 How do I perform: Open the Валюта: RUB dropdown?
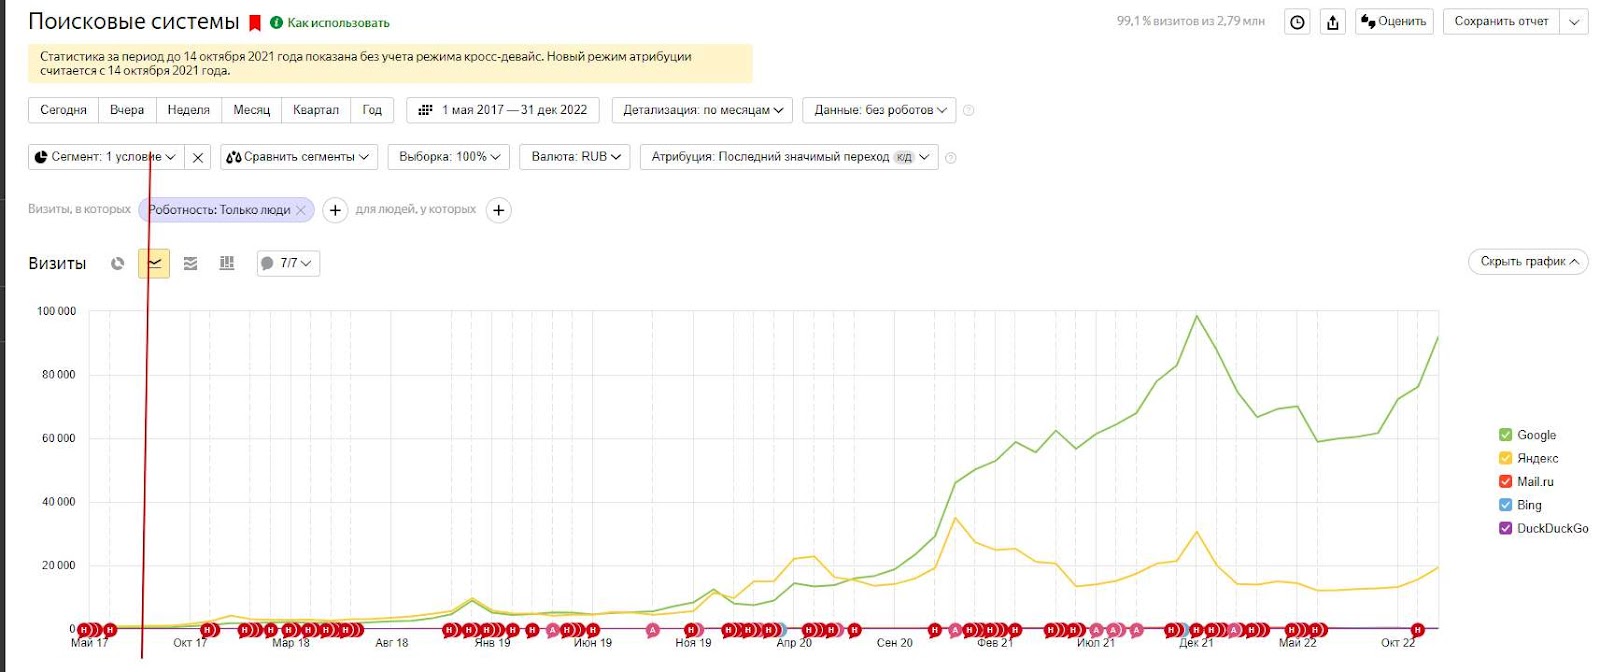point(575,157)
